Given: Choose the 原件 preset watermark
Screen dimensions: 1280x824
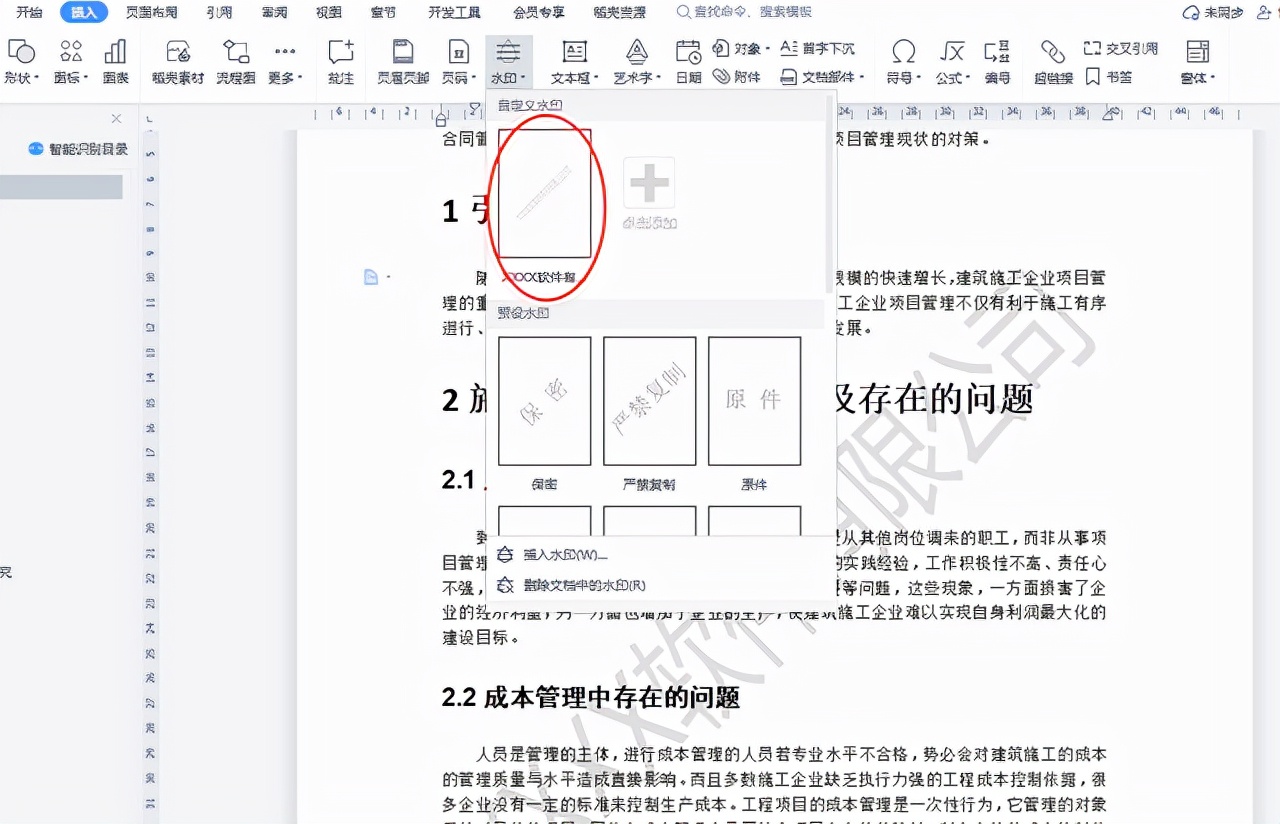Looking at the screenshot, I should (754, 401).
